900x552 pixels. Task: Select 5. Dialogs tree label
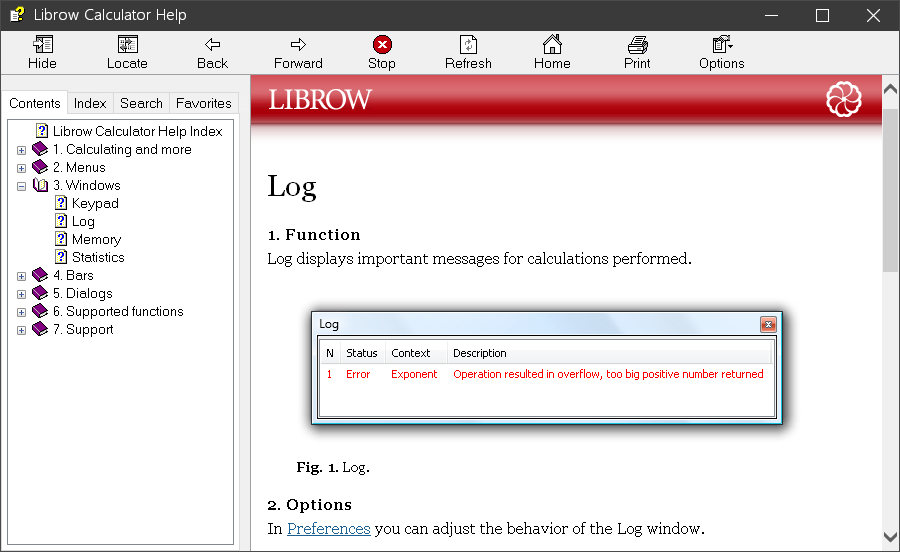(83, 293)
